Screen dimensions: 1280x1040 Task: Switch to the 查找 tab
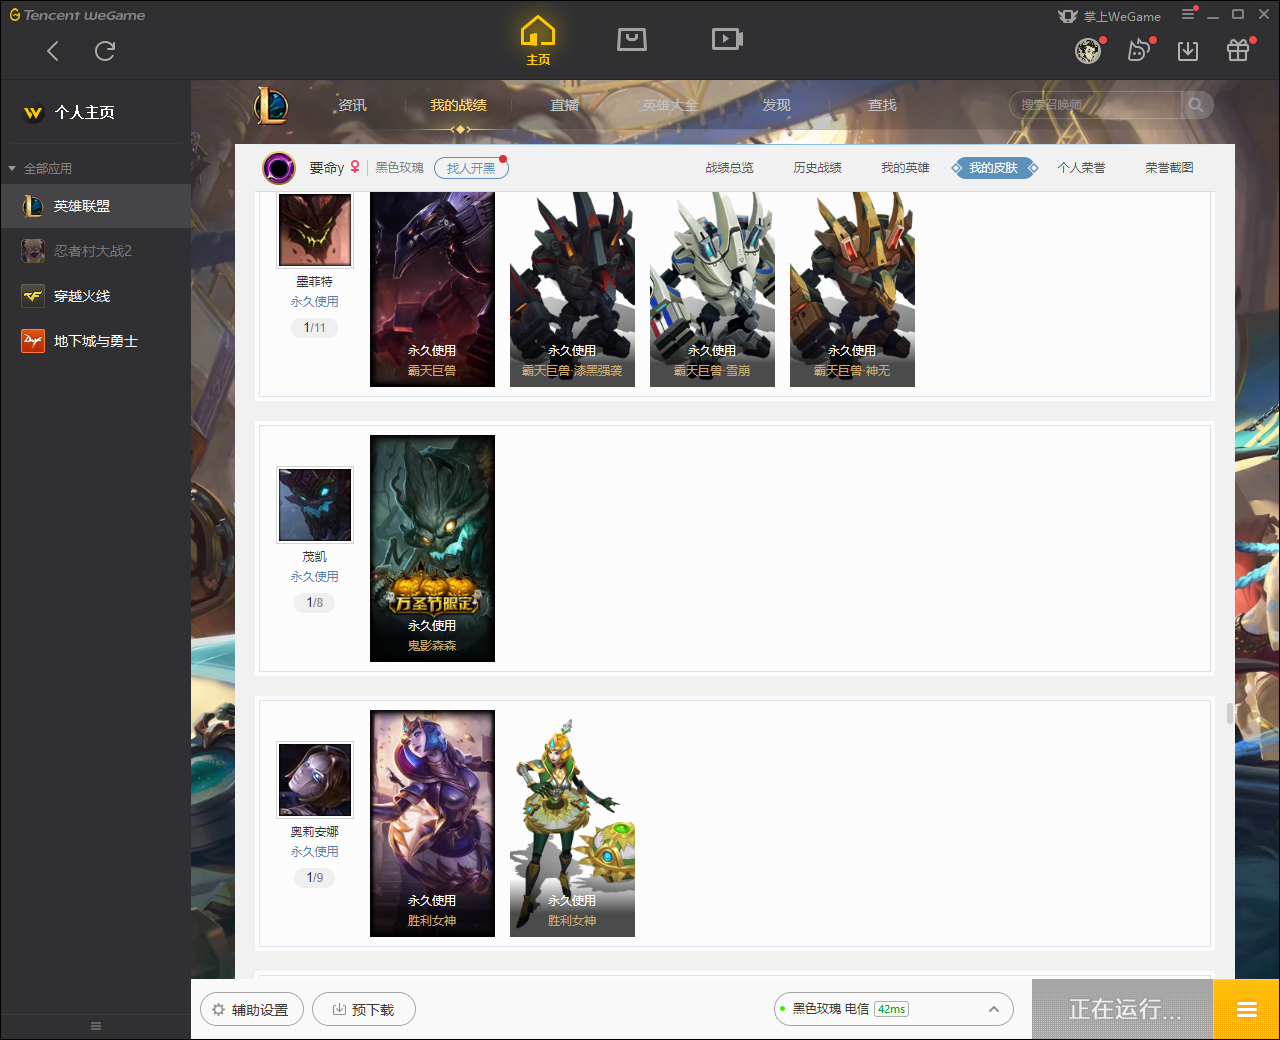coord(882,105)
